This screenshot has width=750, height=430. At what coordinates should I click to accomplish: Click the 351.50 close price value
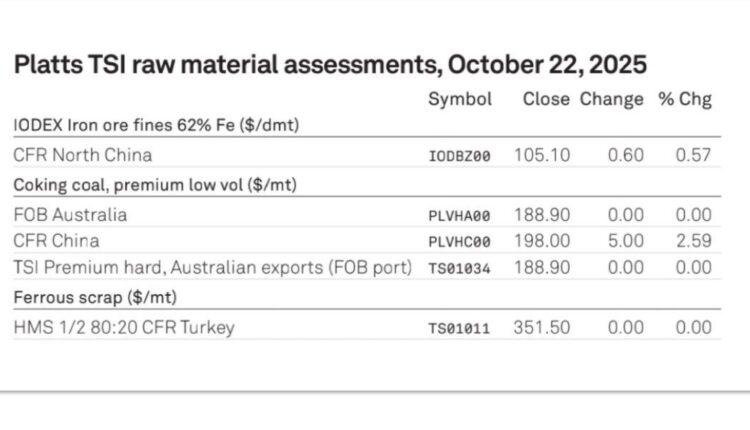pos(542,327)
